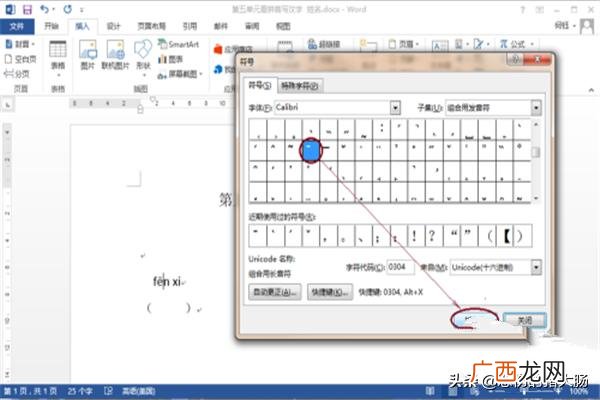Collapse the ribbon with the chevron arrow
Viewport: 600px width, 400px height.
point(591,90)
